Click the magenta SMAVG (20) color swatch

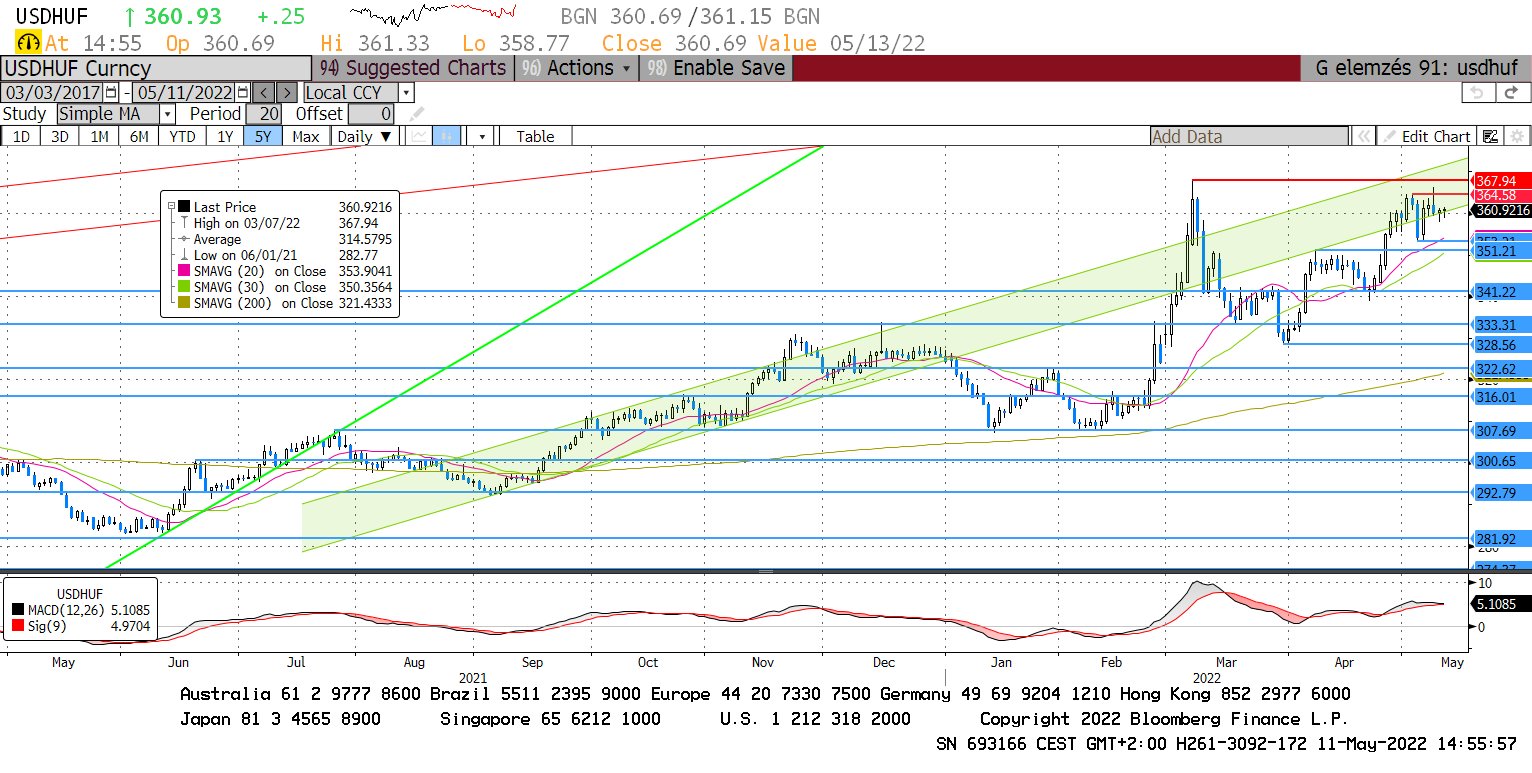point(184,271)
